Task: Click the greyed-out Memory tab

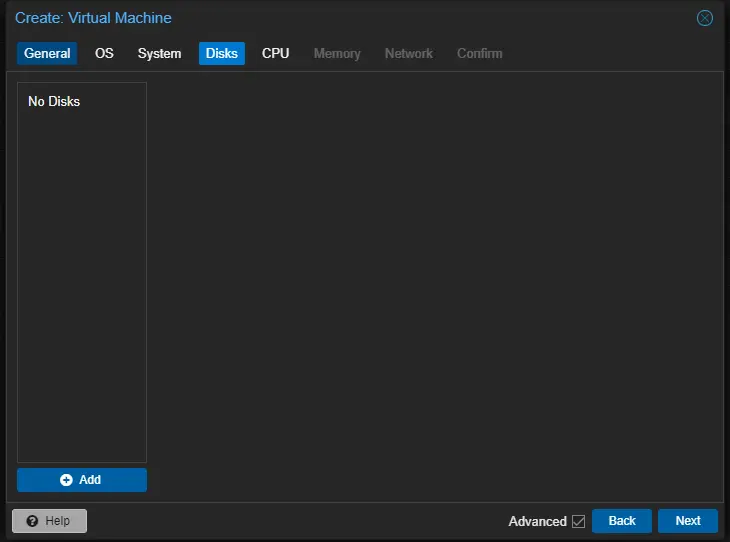Action: coord(337,53)
